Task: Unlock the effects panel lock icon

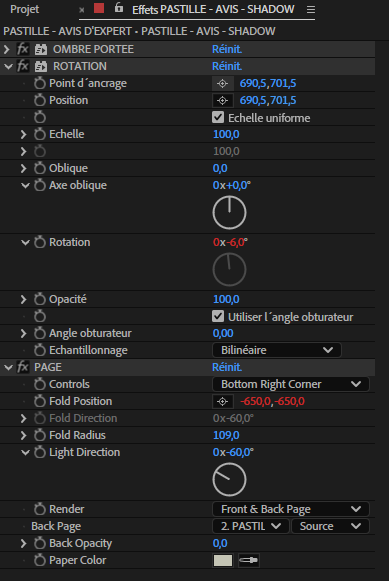Action: (119, 7)
